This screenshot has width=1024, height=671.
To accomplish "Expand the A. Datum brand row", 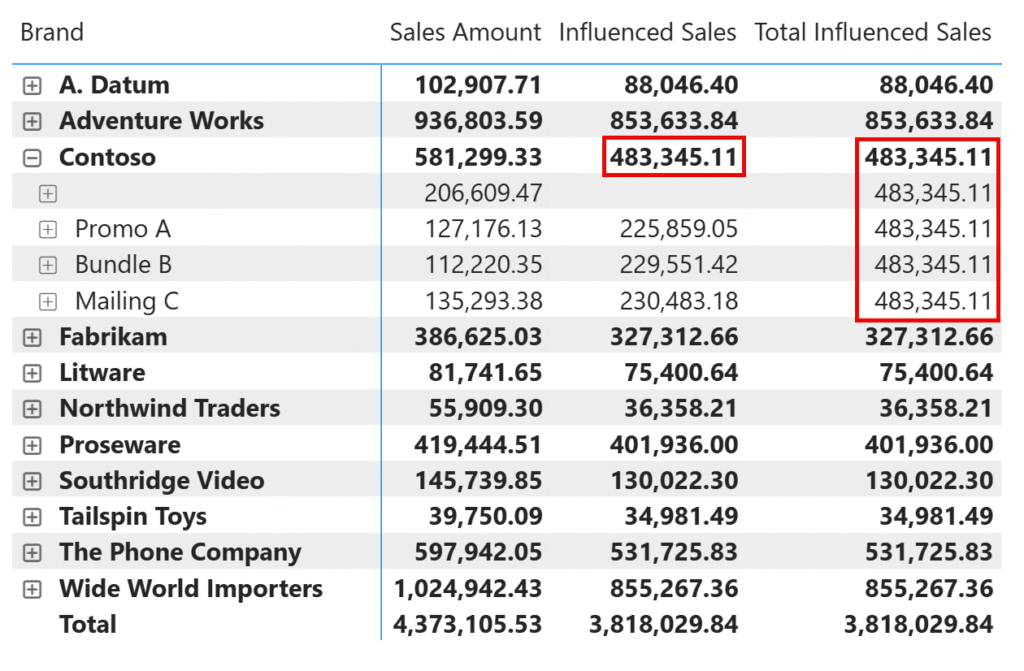I will pyautogui.click(x=32, y=86).
